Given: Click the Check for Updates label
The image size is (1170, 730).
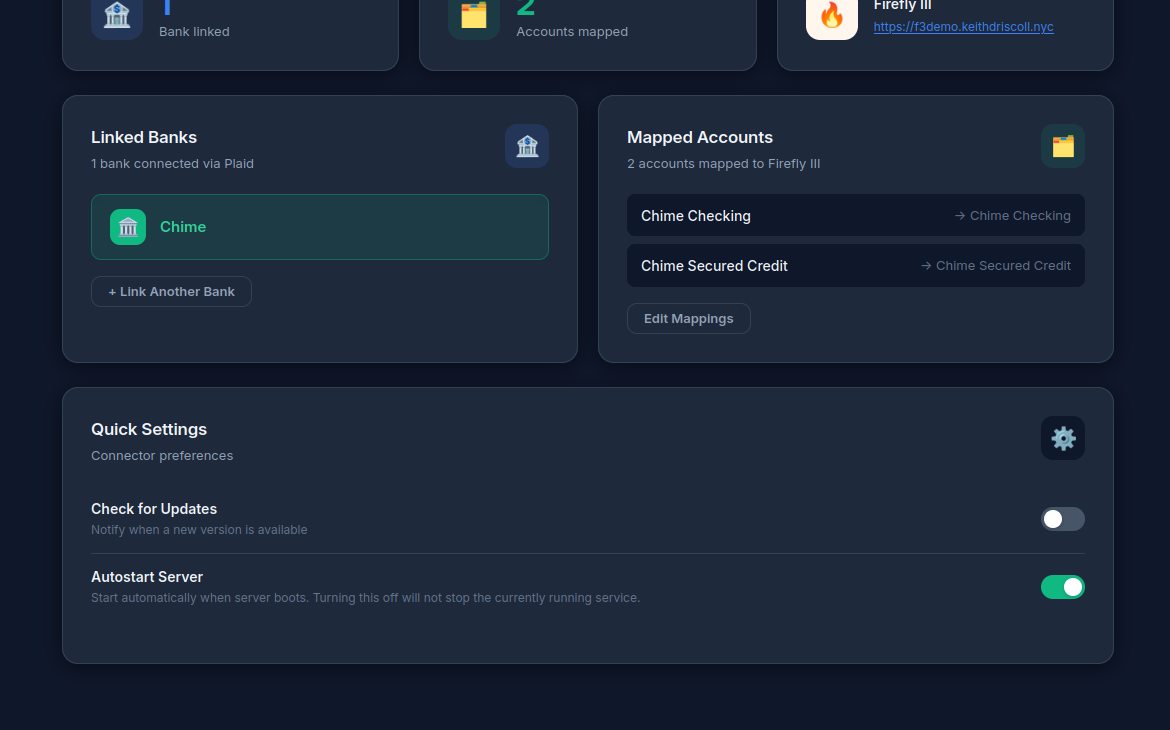Looking at the screenshot, I should [x=154, y=509].
